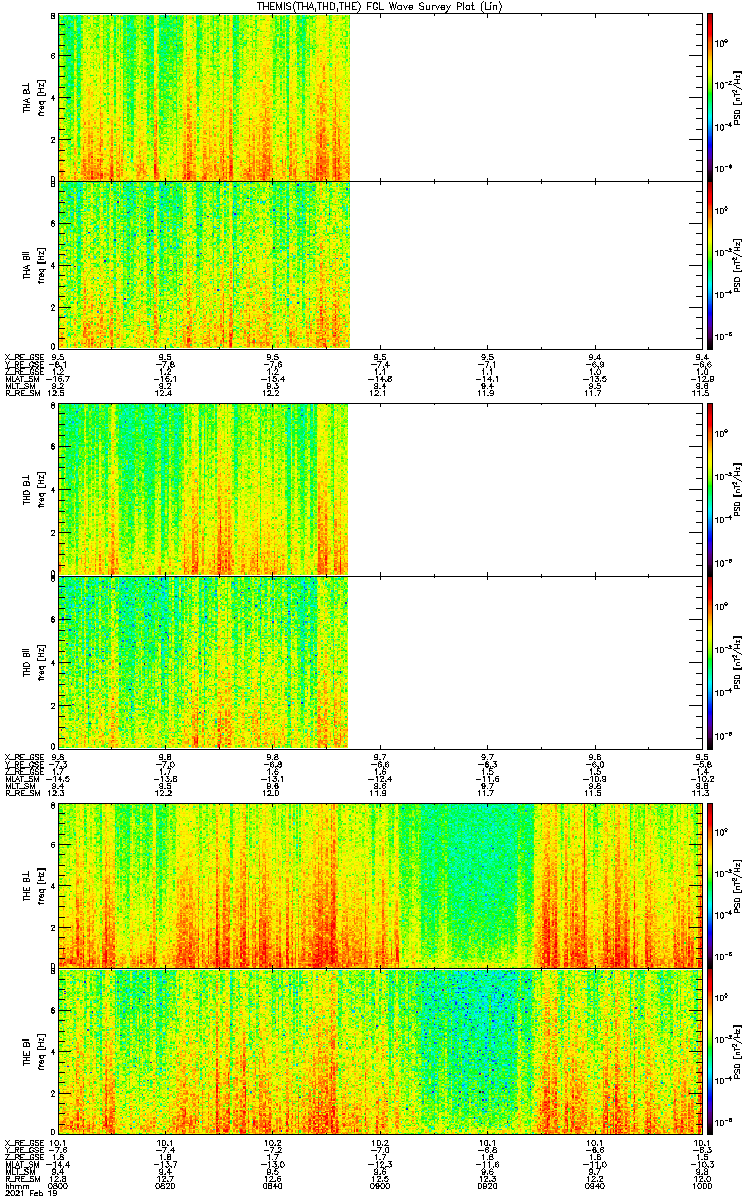The height and width of the screenshot is (1200, 750).
Task: Click the THE B⊥ spectrogram panel
Action: pos(381,884)
